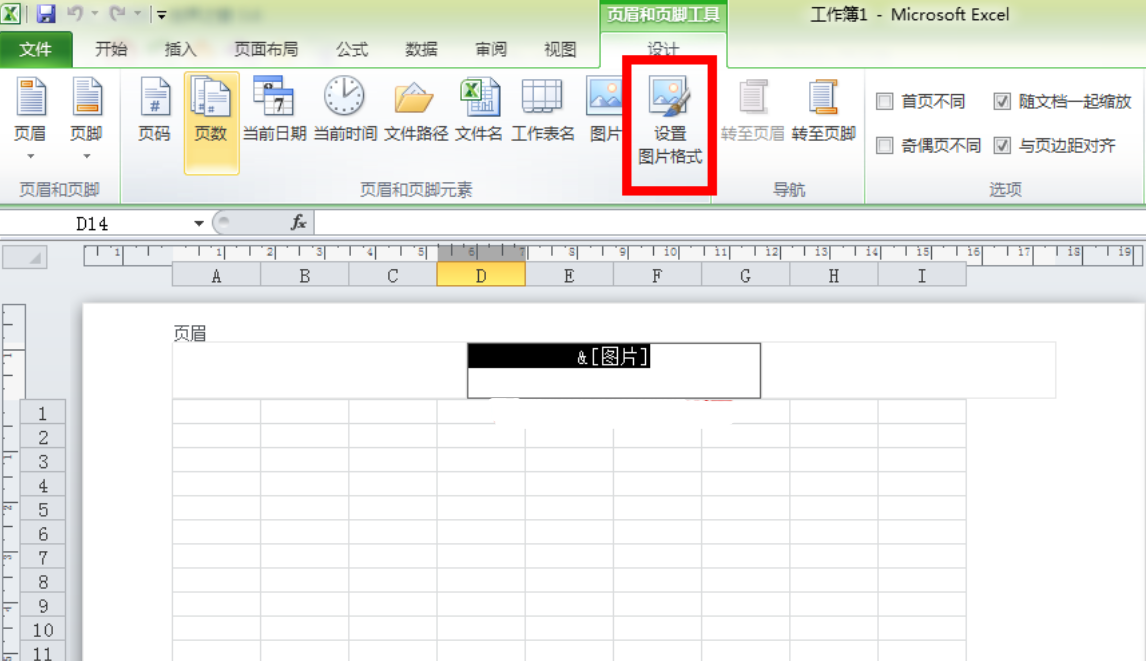Jump to footer with 转至页脚
Image resolution: width=1146 pixels, height=661 pixels.
(x=823, y=110)
